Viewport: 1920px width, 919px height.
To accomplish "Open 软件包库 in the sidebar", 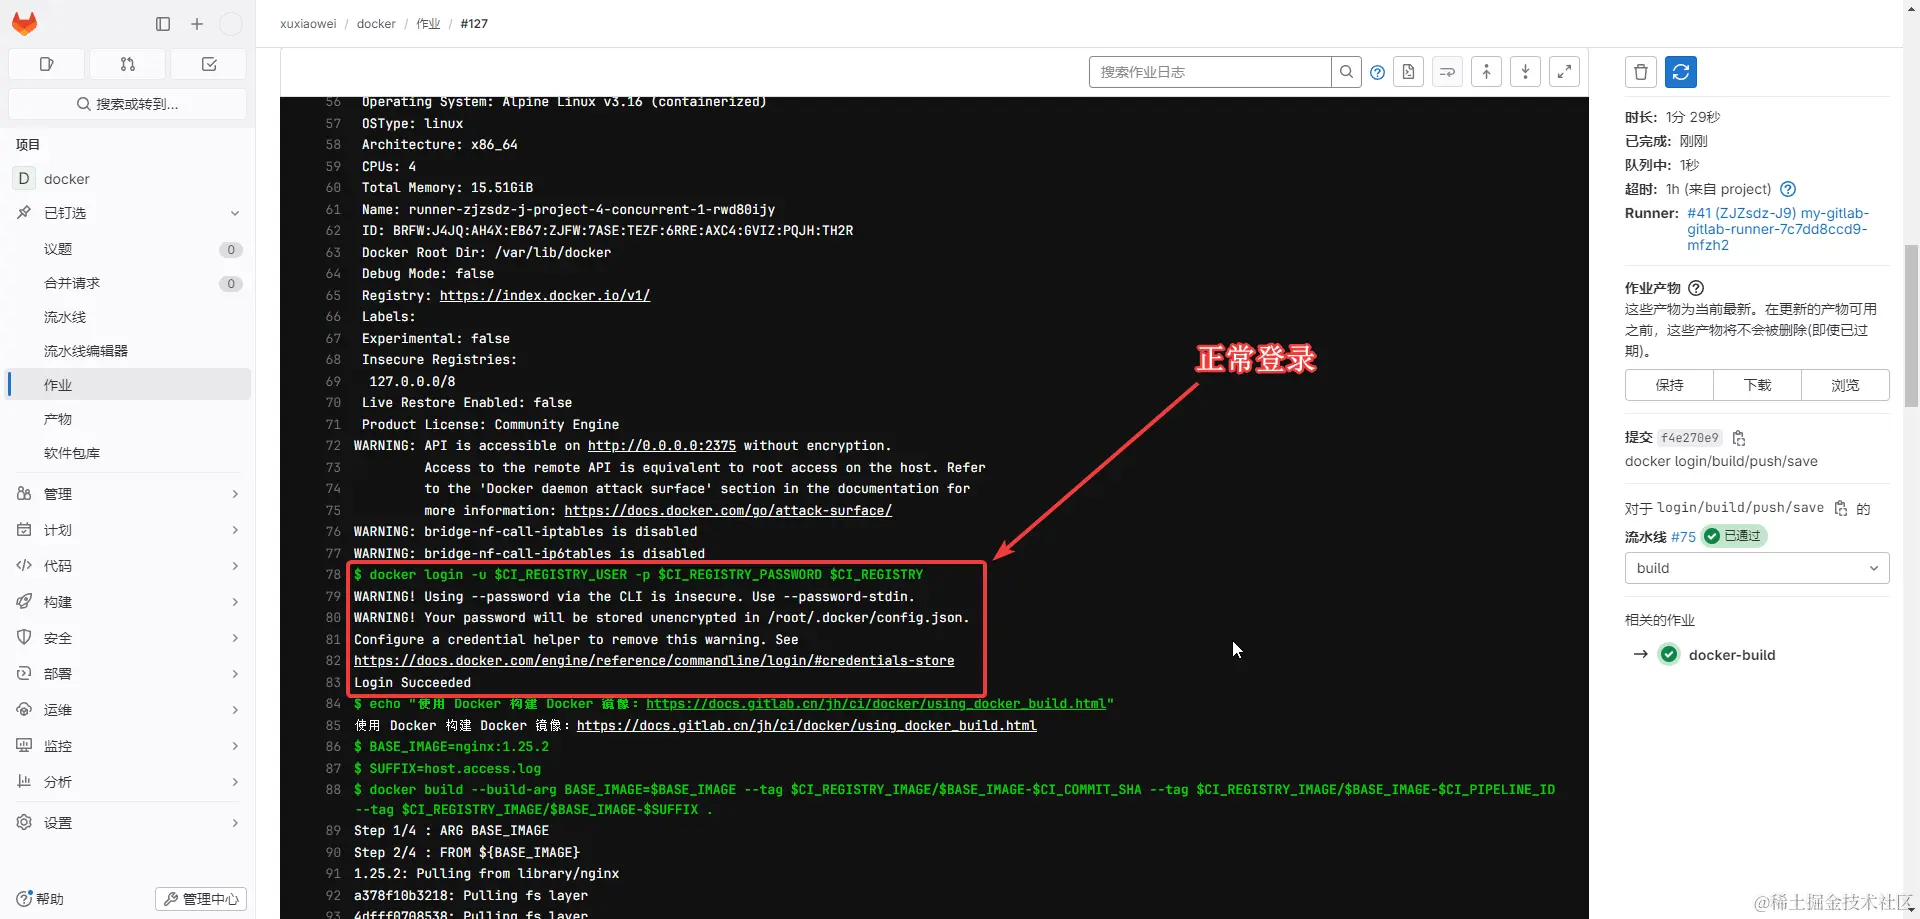I will (x=129, y=453).
